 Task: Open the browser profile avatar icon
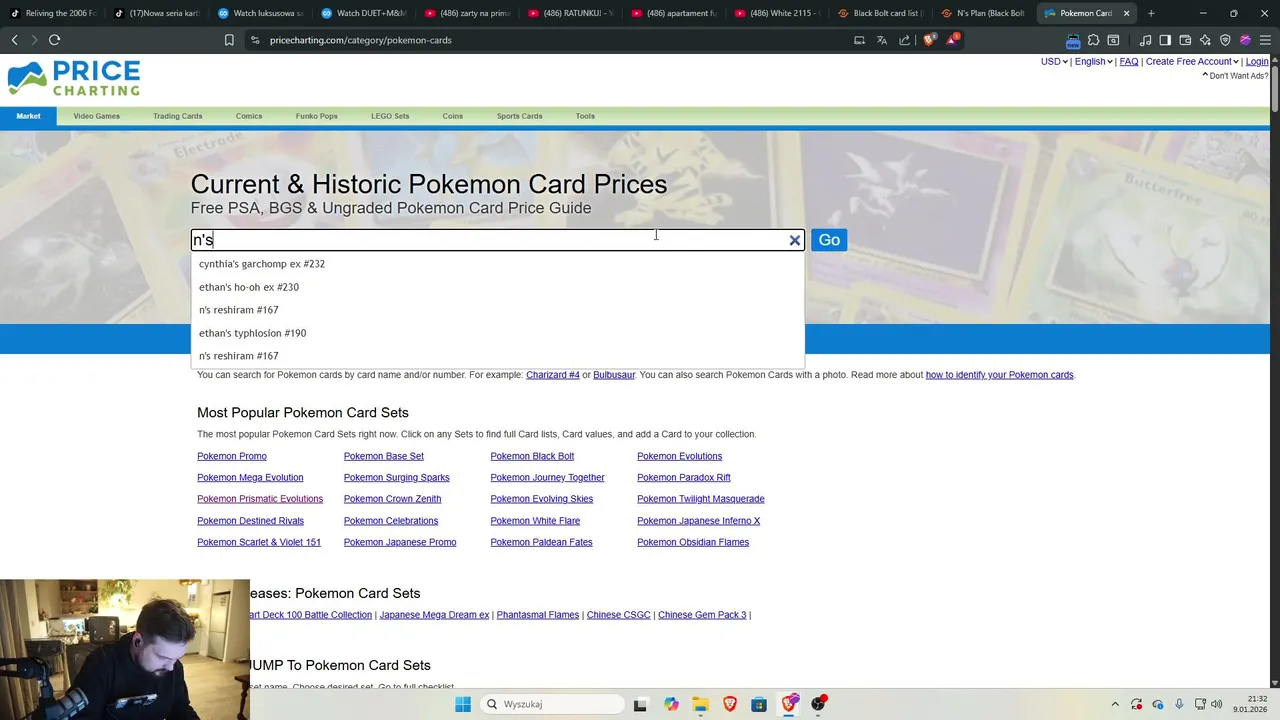[1245, 40]
